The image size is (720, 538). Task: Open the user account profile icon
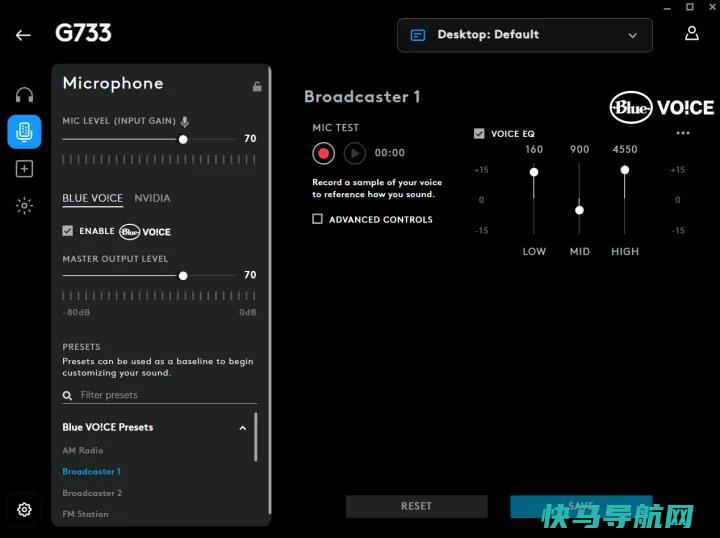692,34
